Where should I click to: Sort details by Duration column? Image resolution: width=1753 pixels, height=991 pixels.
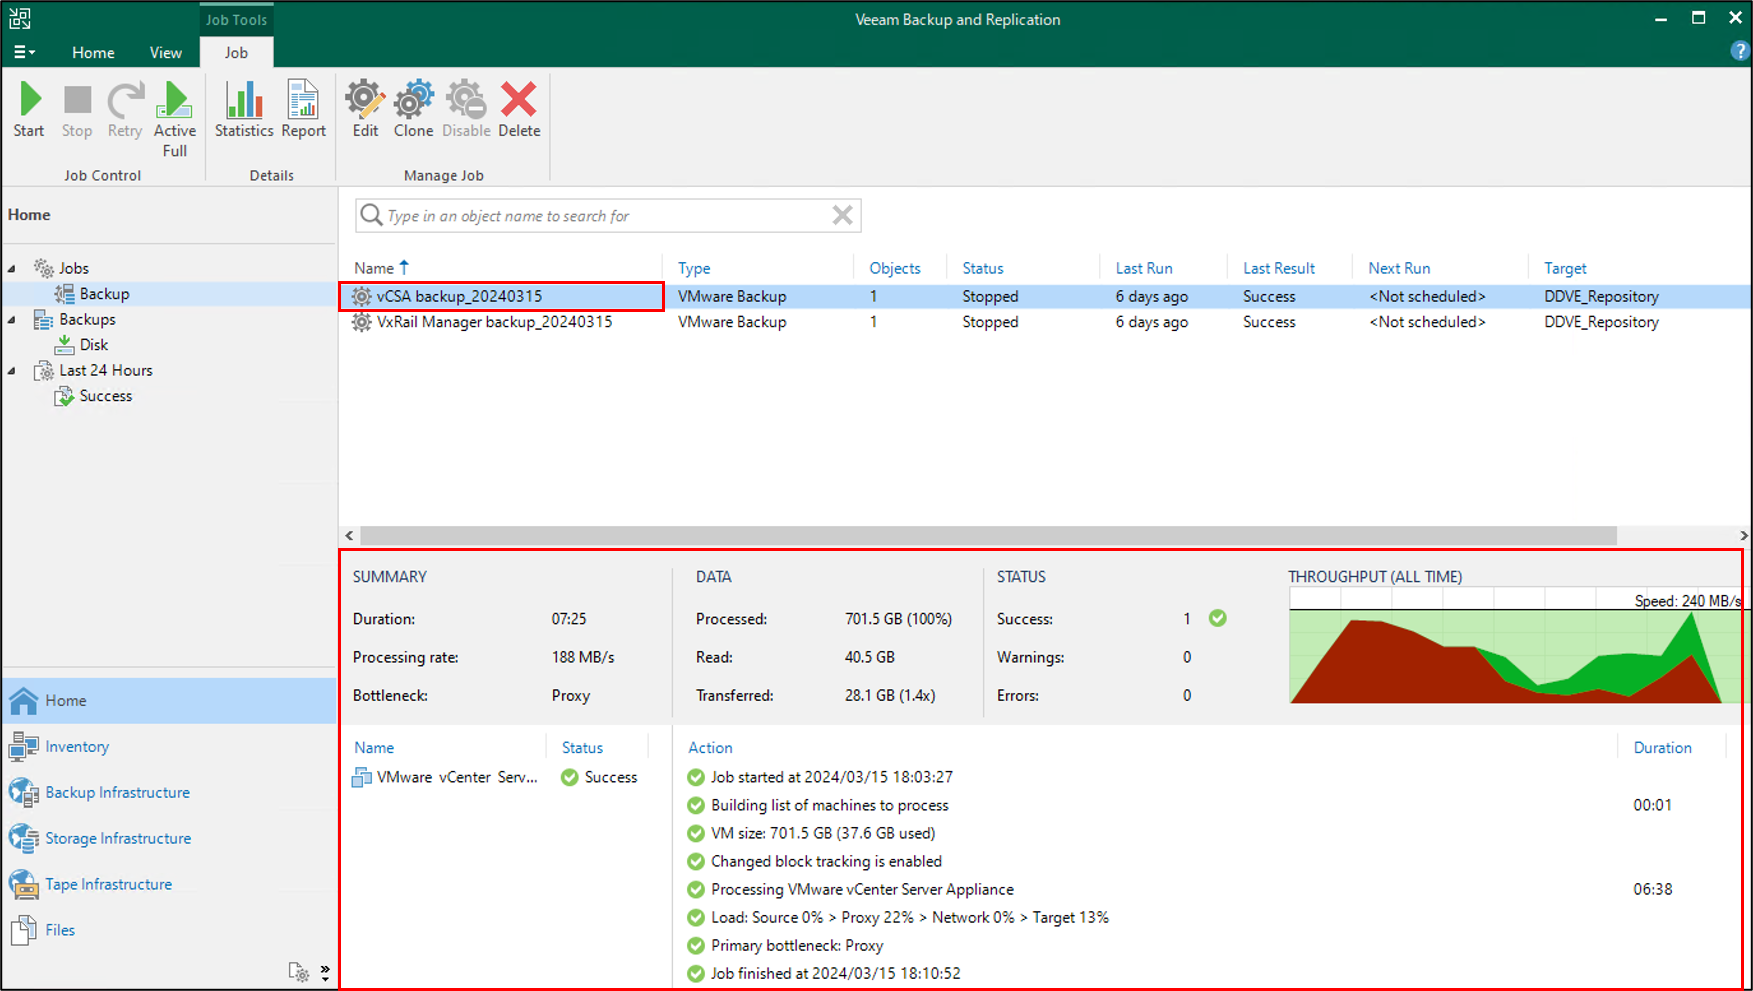pyautogui.click(x=1662, y=748)
